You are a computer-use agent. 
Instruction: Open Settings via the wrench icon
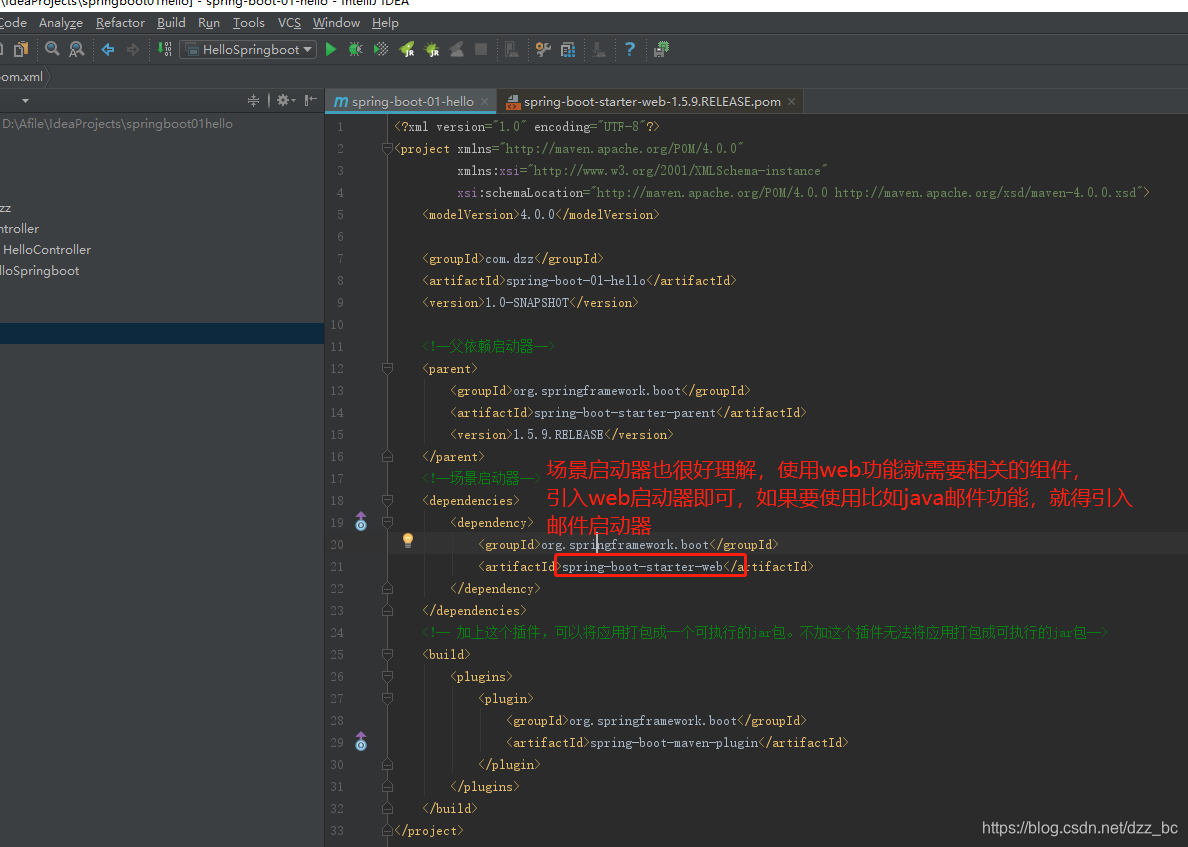tap(543, 49)
